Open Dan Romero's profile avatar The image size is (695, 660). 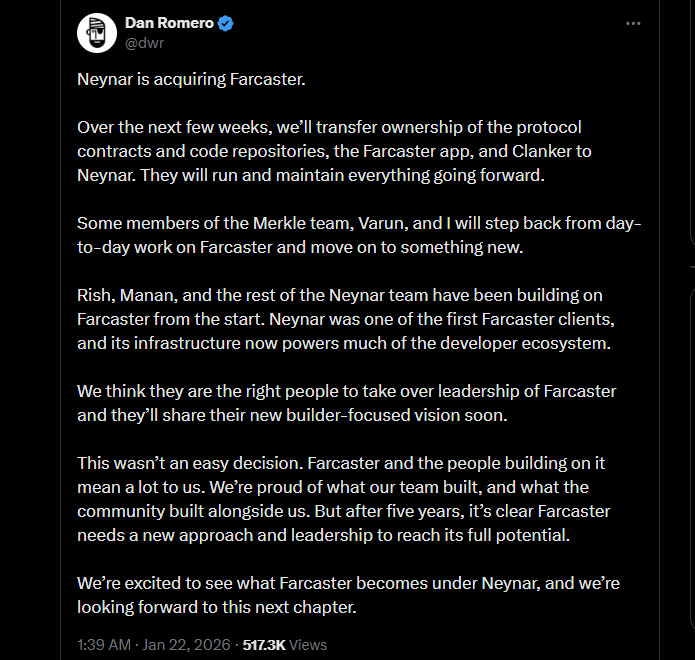(x=97, y=34)
